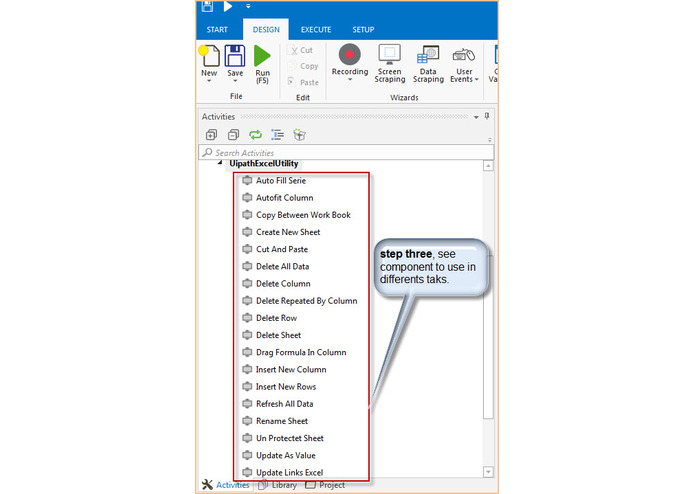Screen dimensions: 695x494
Task: Click the Paste command in Edit group
Action: pyautogui.click(x=304, y=82)
